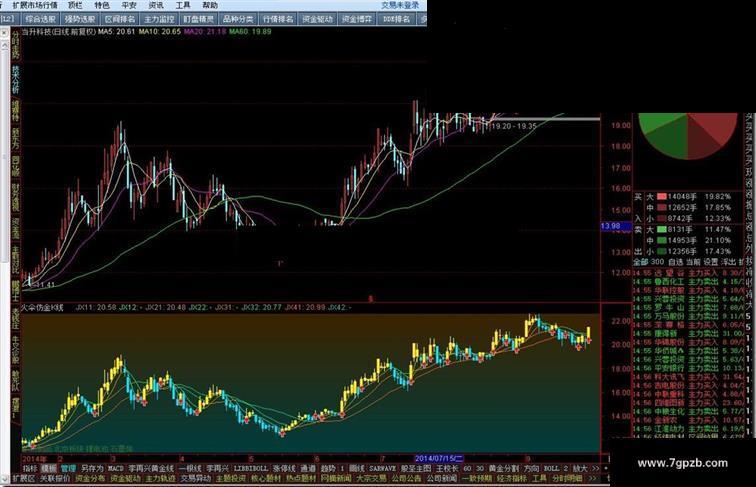Viewport: 756px width, 487px height.
Task: Apply the 涨停线 template
Action: point(283,468)
